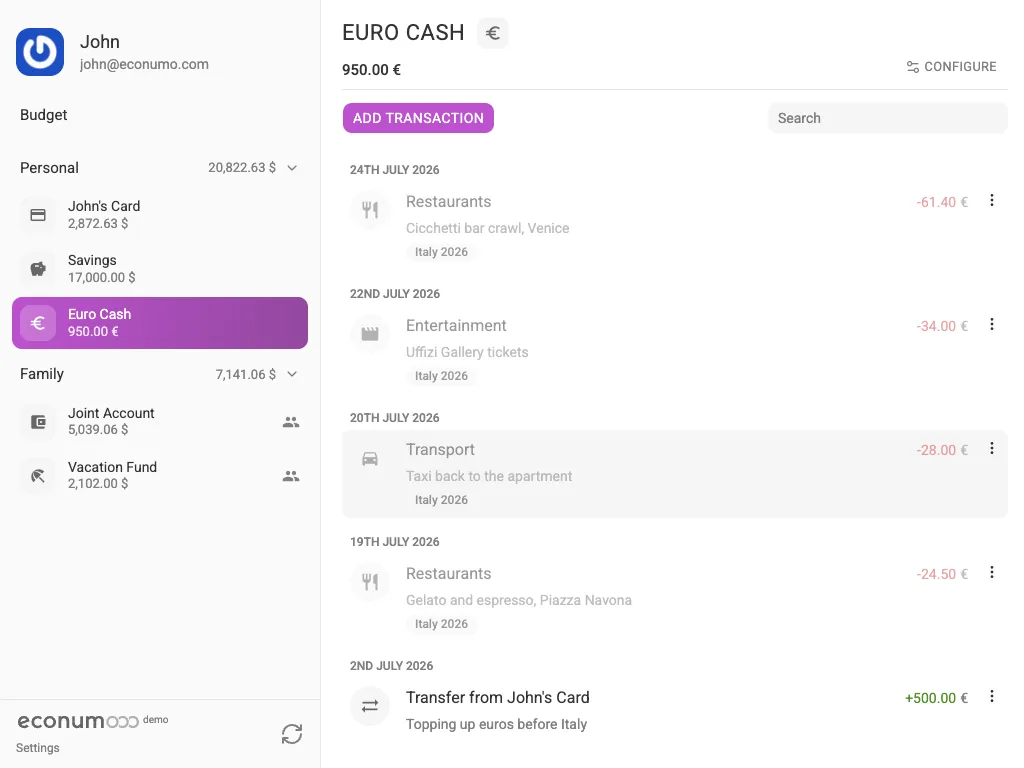
Task: Click the Family total 7,141.06 $
Action: 246,374
